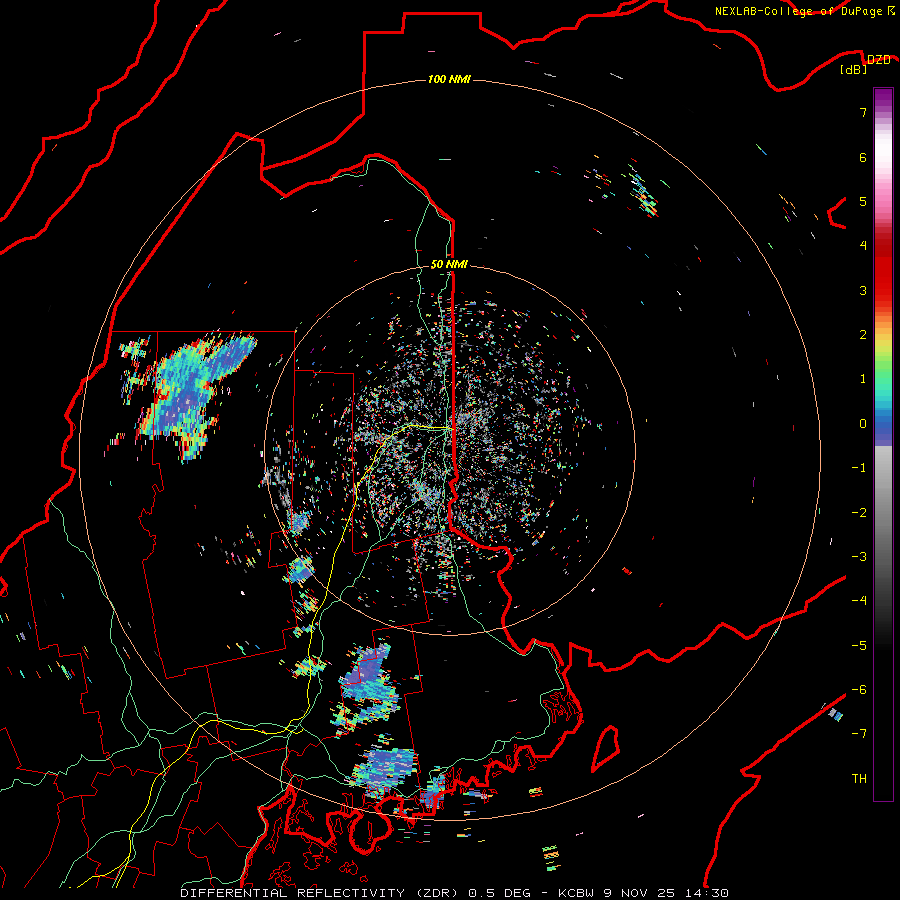Click the DIFFERENTIAL REFLECTIVITY (ZDR) caption title
This screenshot has width=900, height=900.
pyautogui.click(x=319, y=893)
